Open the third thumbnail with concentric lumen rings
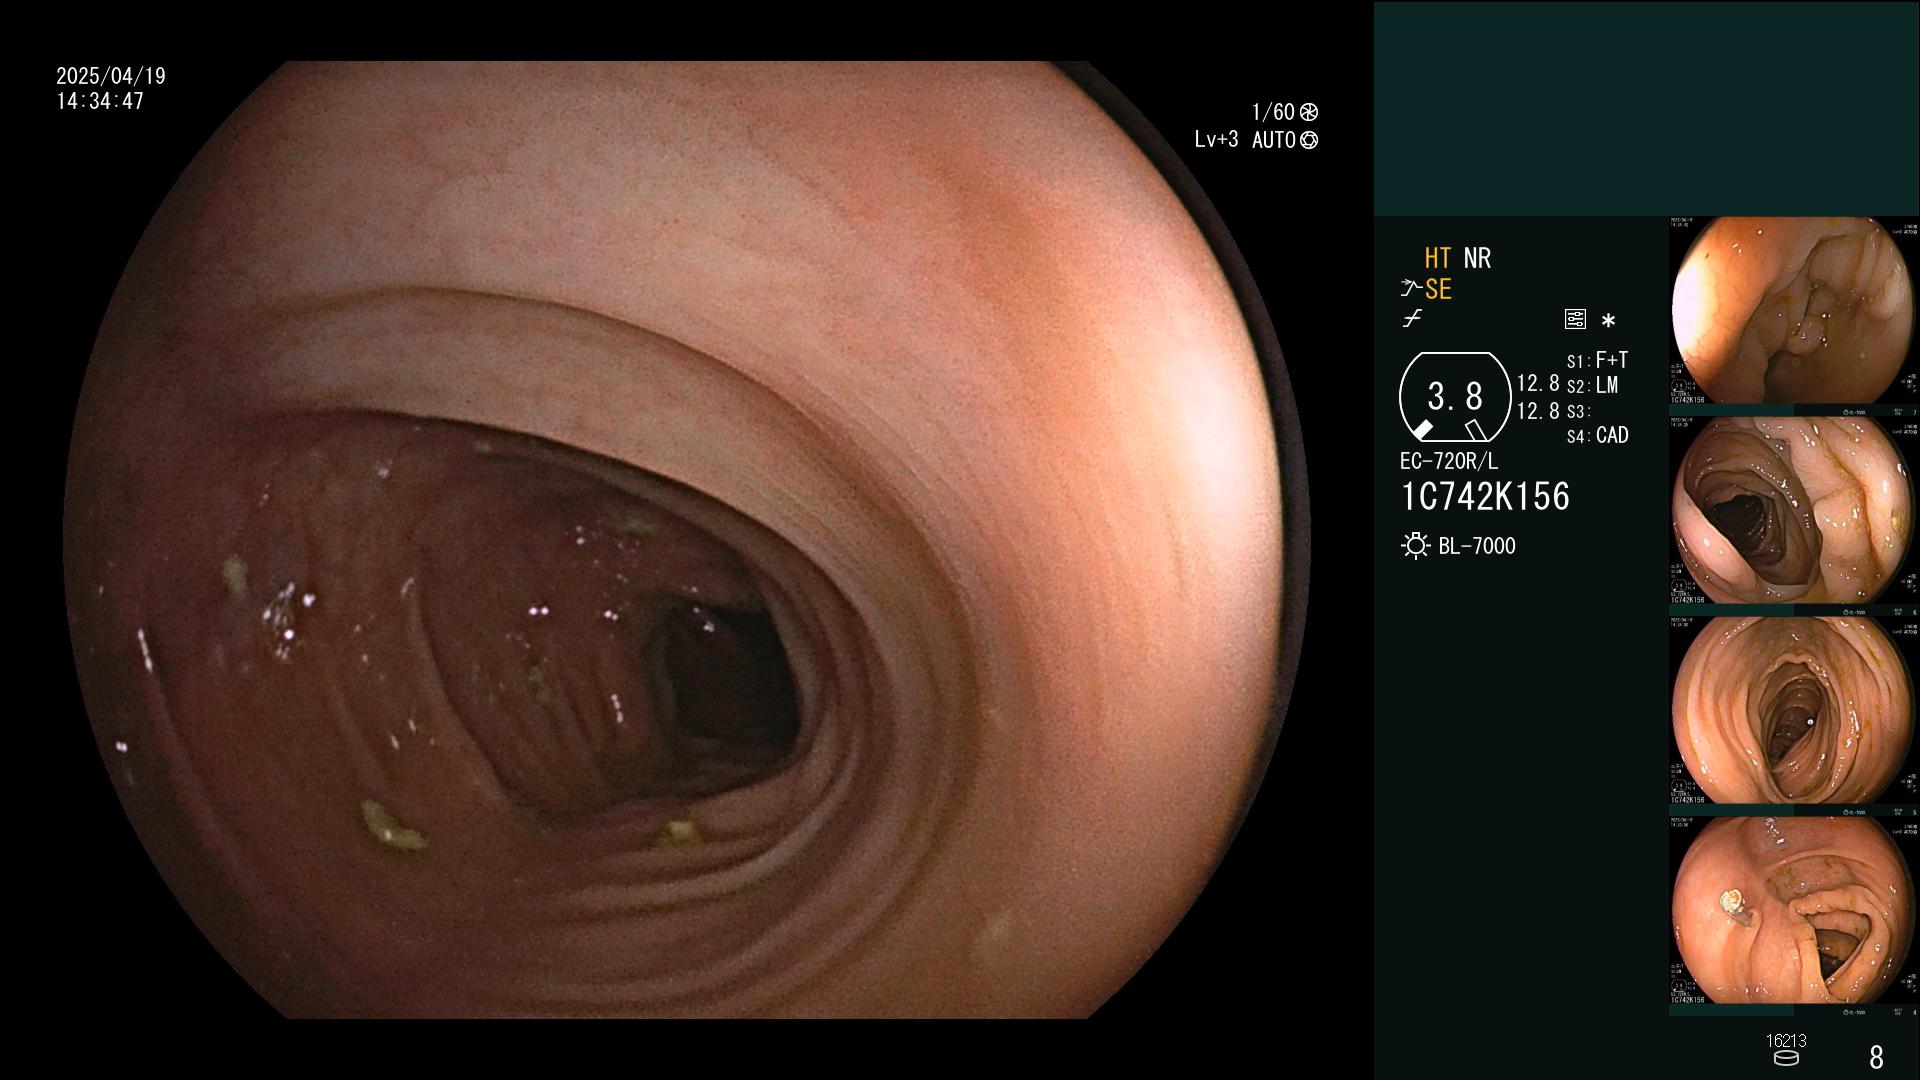The height and width of the screenshot is (1080, 1920). 1794,711
